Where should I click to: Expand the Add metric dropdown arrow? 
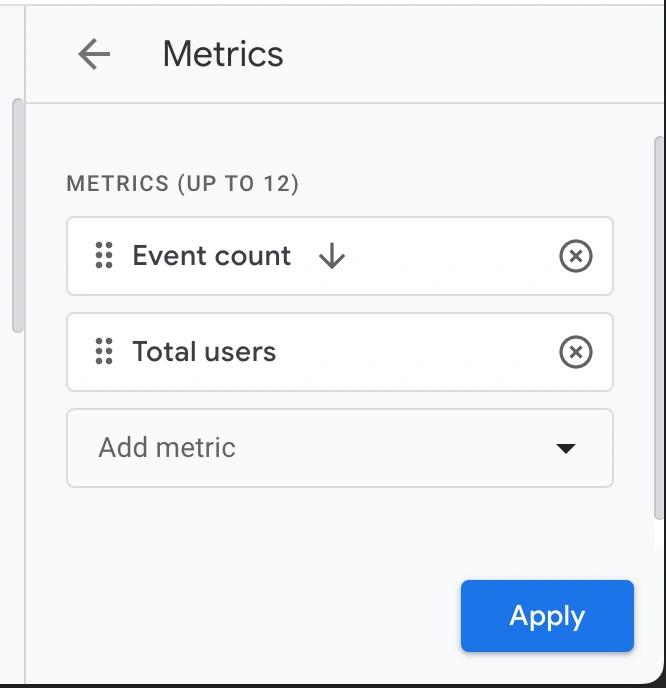click(566, 448)
